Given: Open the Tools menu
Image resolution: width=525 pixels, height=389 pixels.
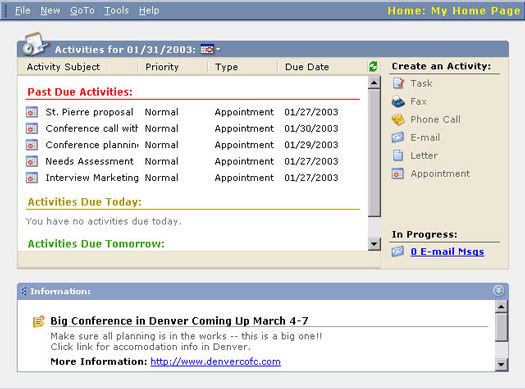Looking at the screenshot, I should tap(117, 11).
